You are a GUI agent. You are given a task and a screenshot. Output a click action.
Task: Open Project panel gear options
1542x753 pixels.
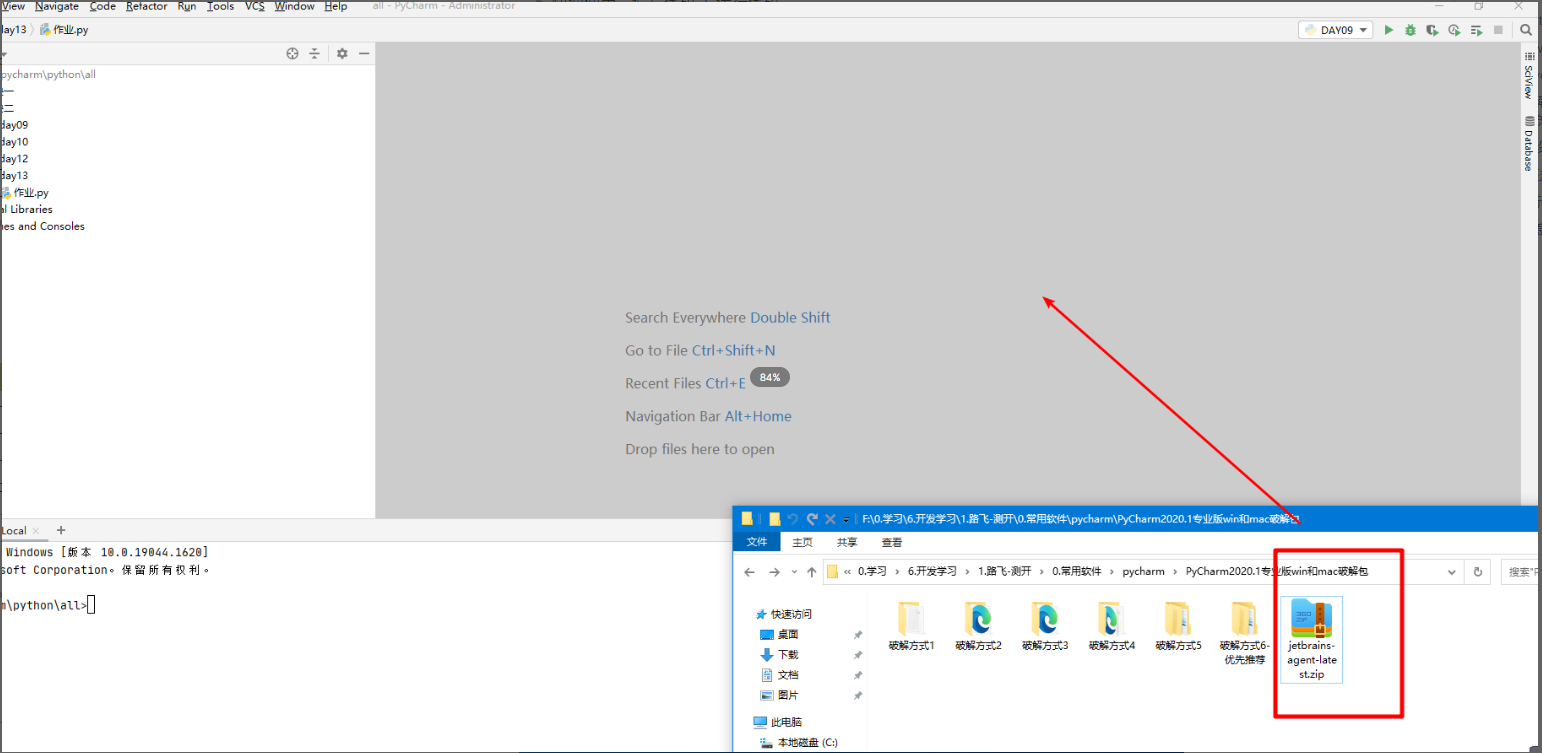[342, 53]
